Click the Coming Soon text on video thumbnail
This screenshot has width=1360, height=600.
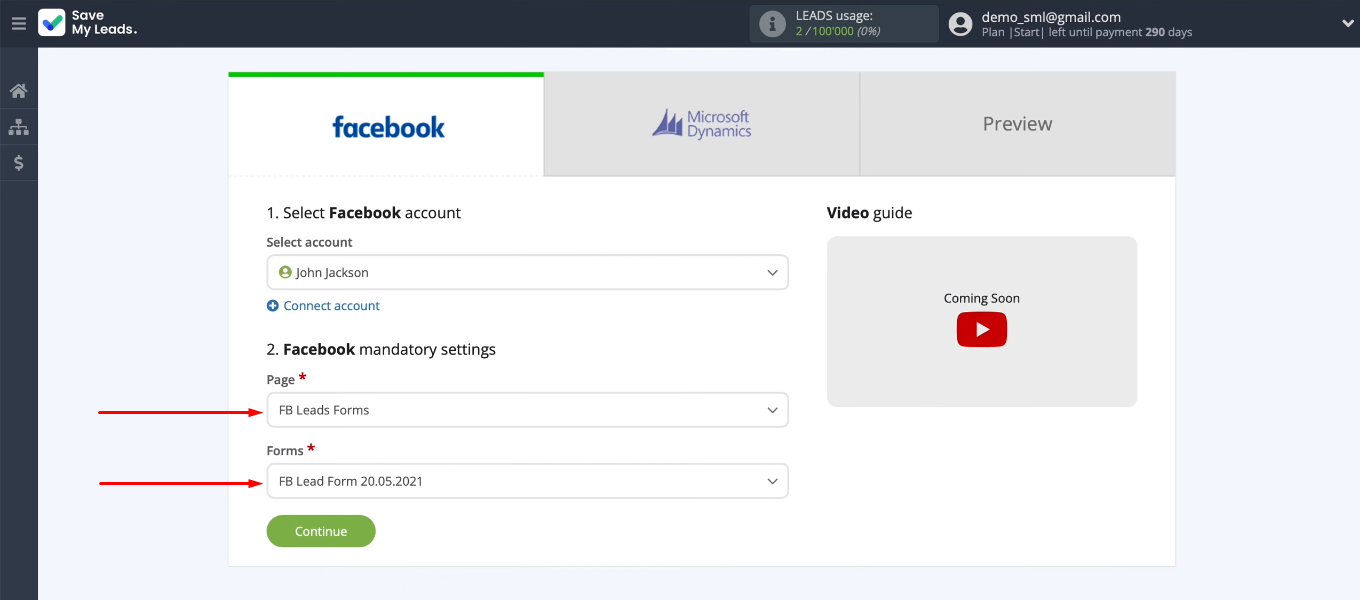(x=981, y=298)
